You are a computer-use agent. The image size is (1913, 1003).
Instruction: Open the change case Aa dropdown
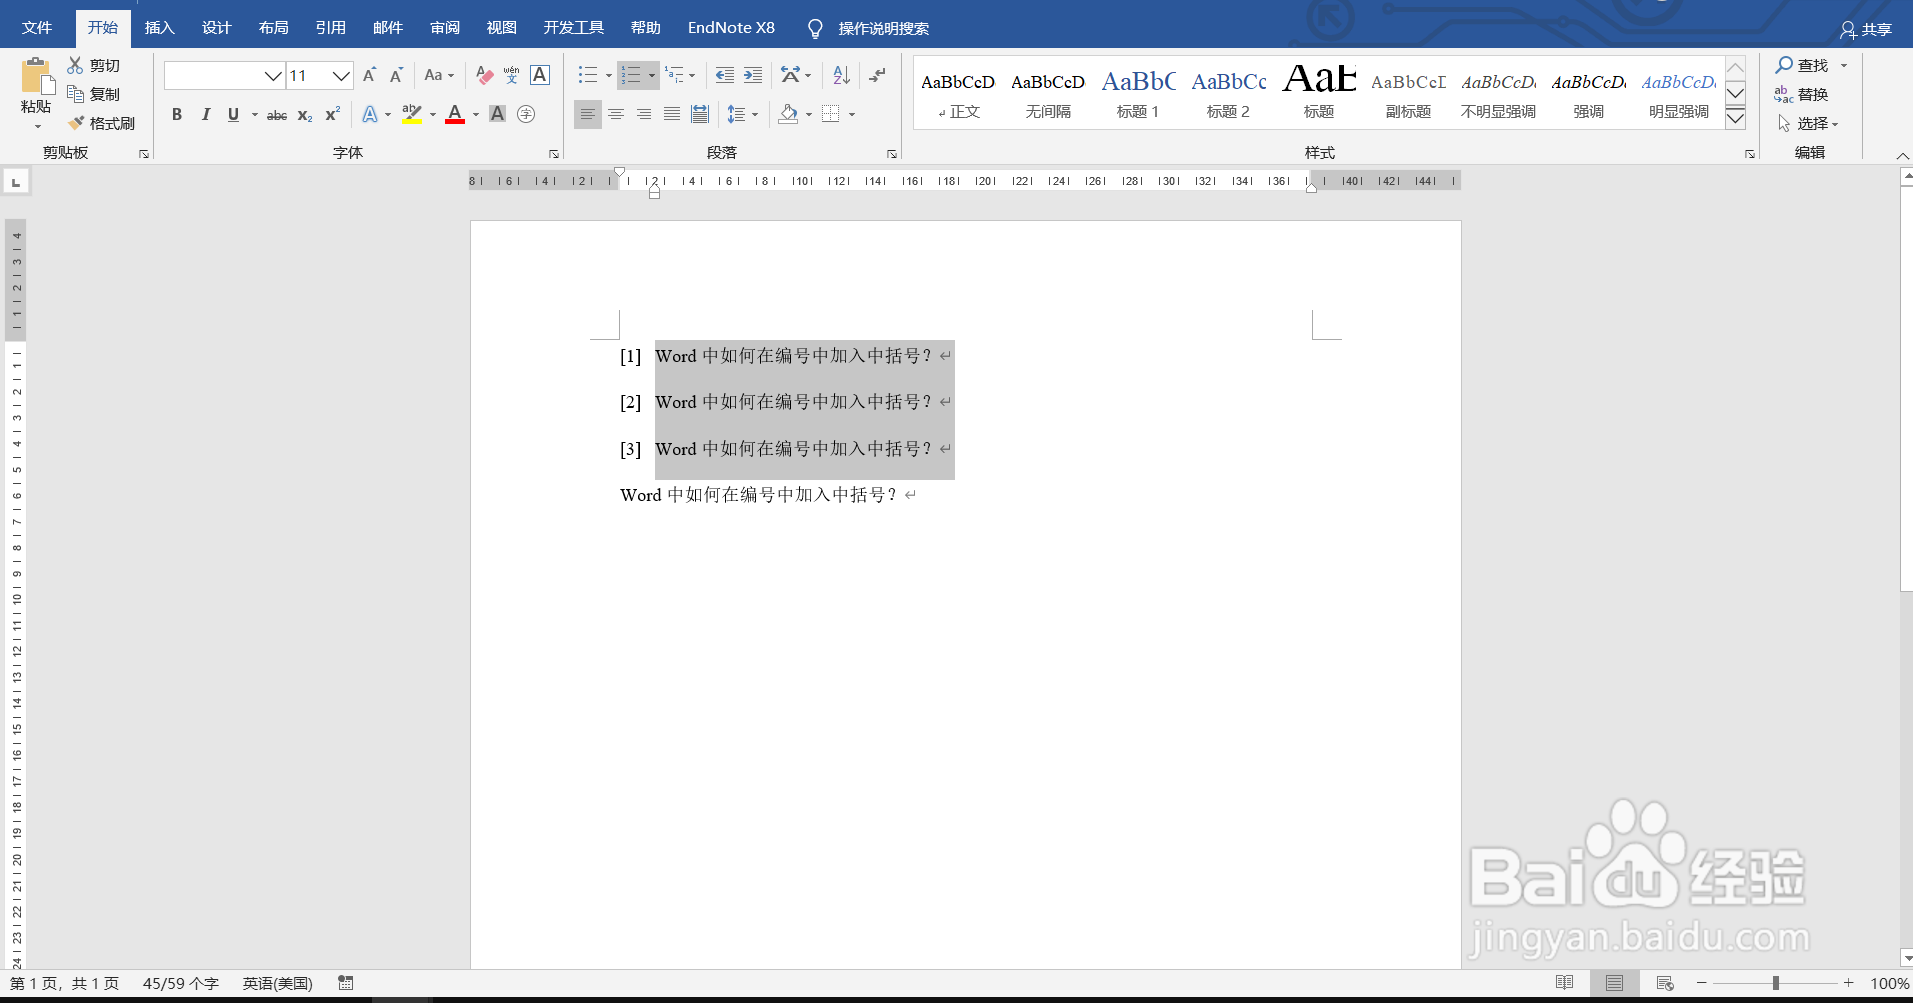(439, 75)
